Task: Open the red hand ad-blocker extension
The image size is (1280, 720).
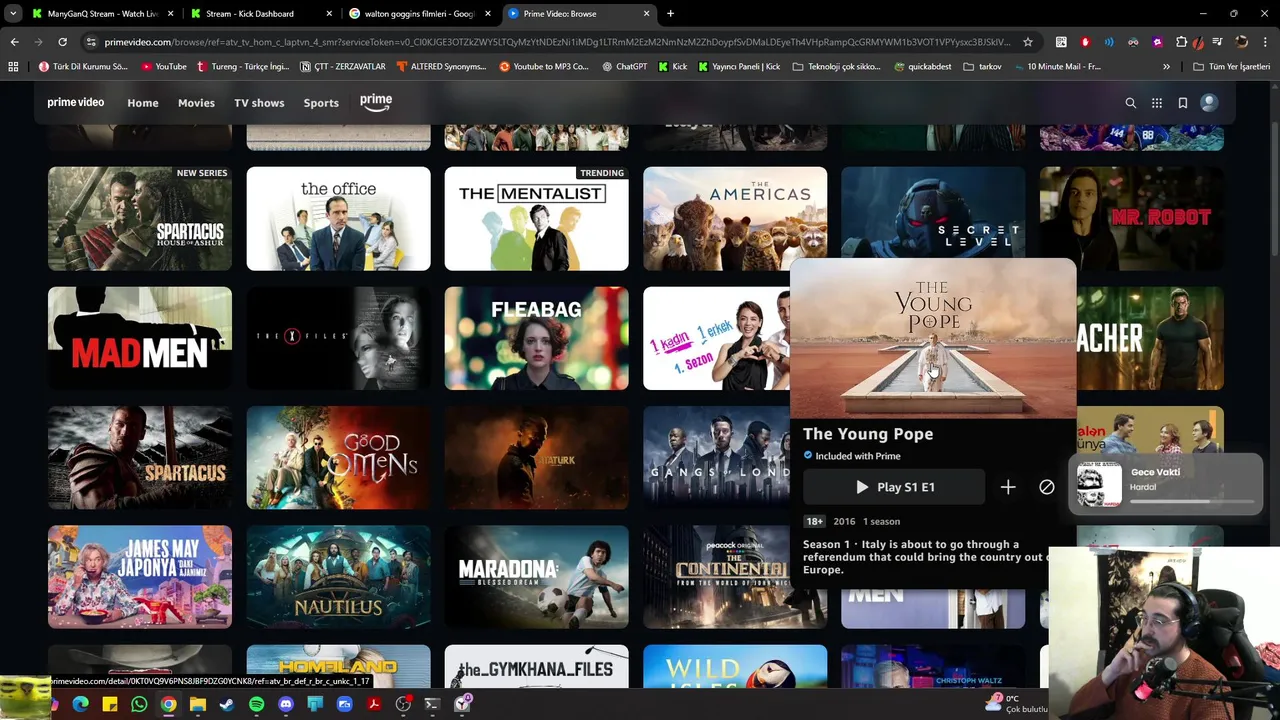Action: coord(1085,42)
